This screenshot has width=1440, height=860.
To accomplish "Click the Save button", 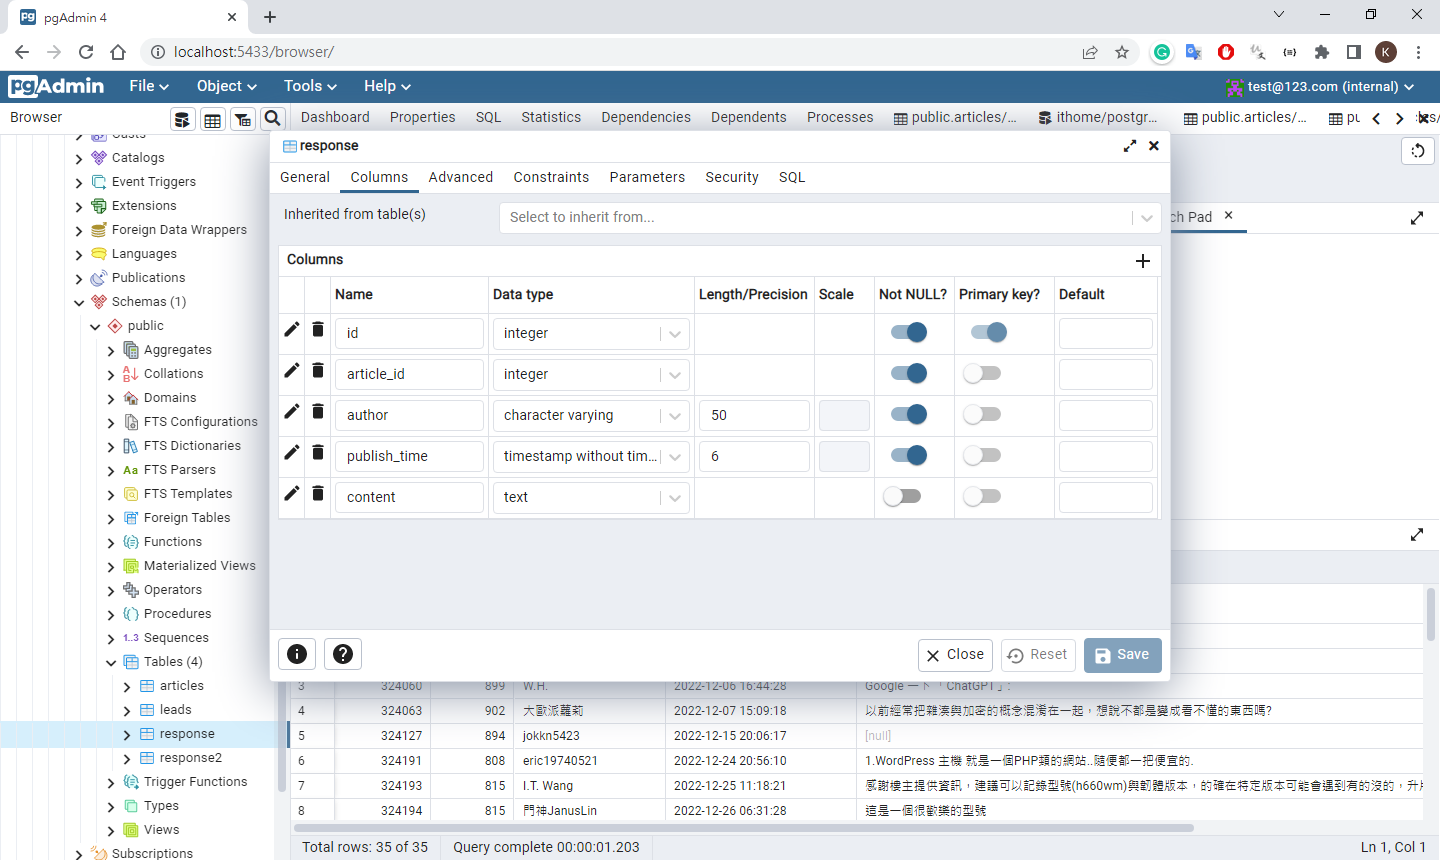I will click(x=1122, y=655).
